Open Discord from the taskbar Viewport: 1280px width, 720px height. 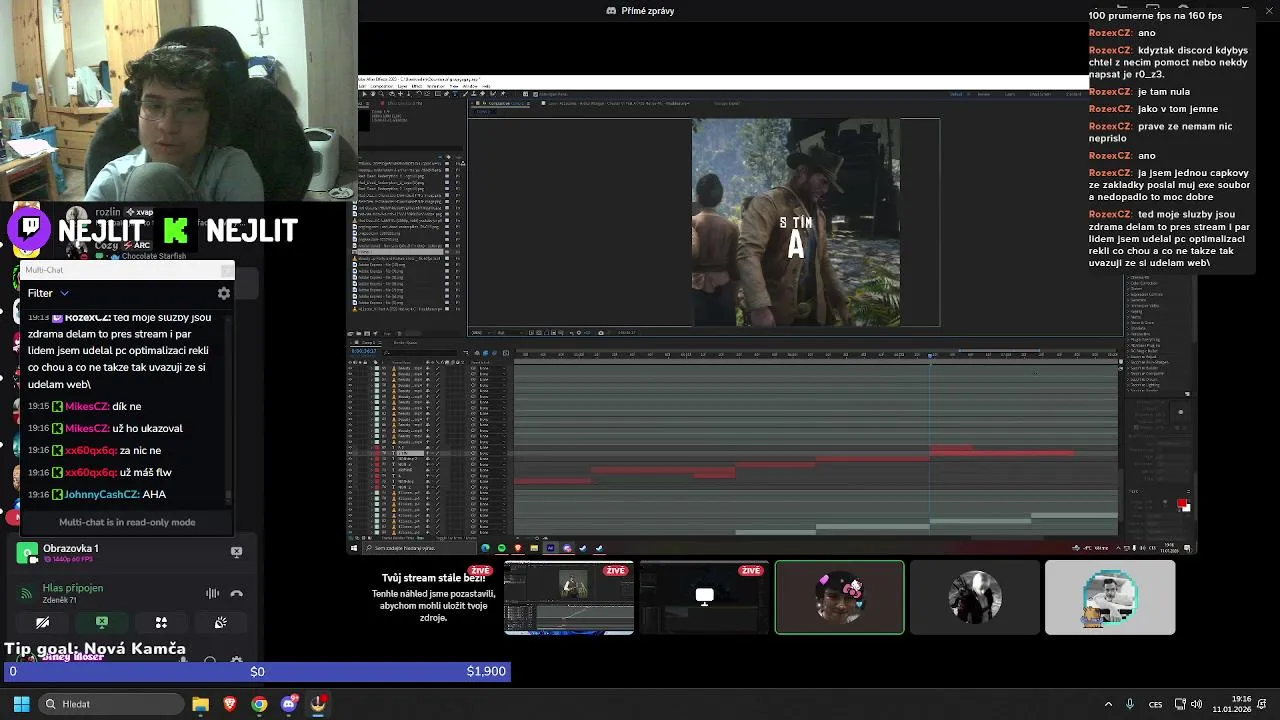[x=289, y=704]
